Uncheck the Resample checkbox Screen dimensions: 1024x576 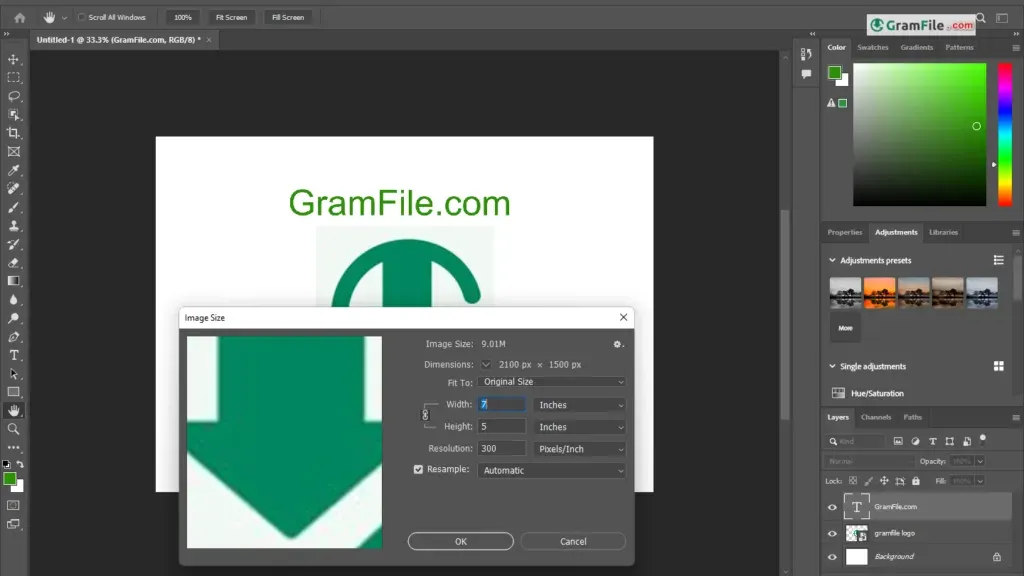pyautogui.click(x=419, y=470)
